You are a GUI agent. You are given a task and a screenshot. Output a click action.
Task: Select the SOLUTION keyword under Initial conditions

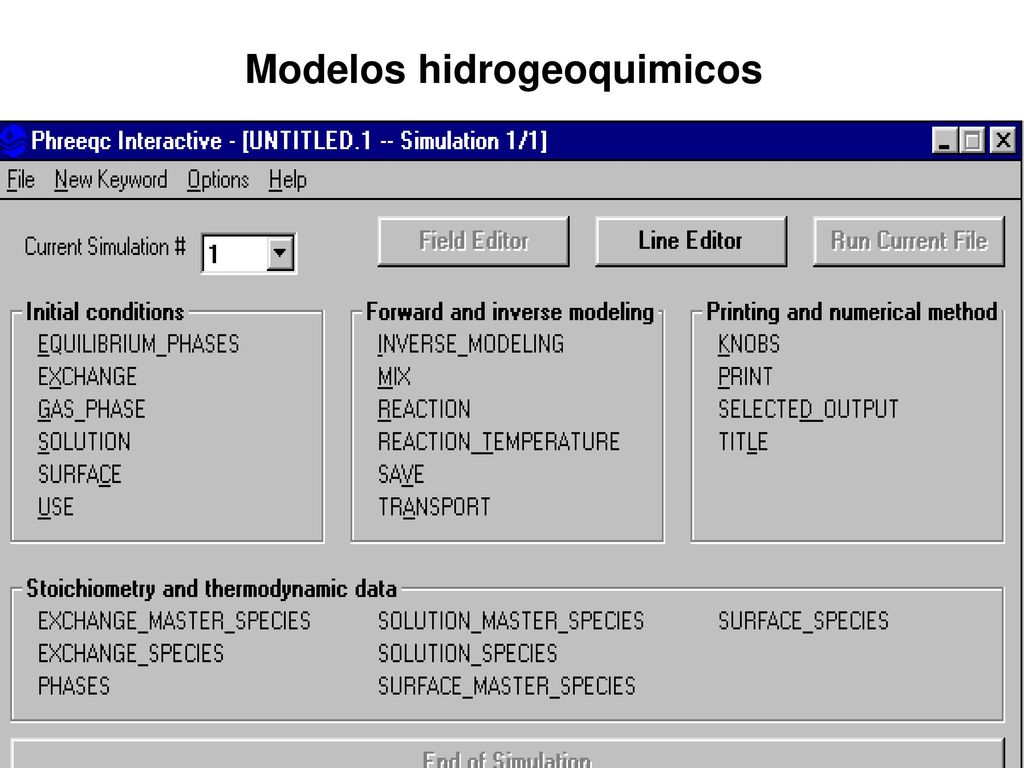click(84, 442)
